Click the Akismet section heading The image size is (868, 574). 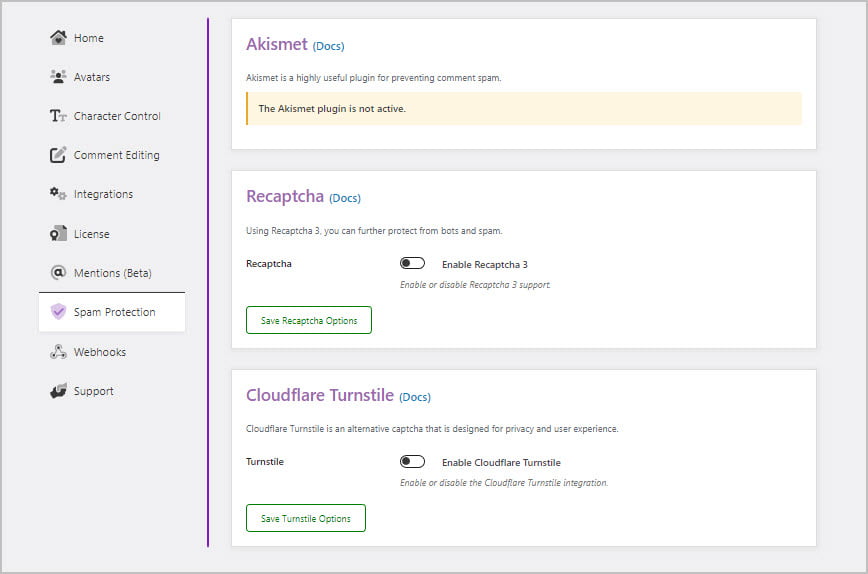pyautogui.click(x=277, y=44)
